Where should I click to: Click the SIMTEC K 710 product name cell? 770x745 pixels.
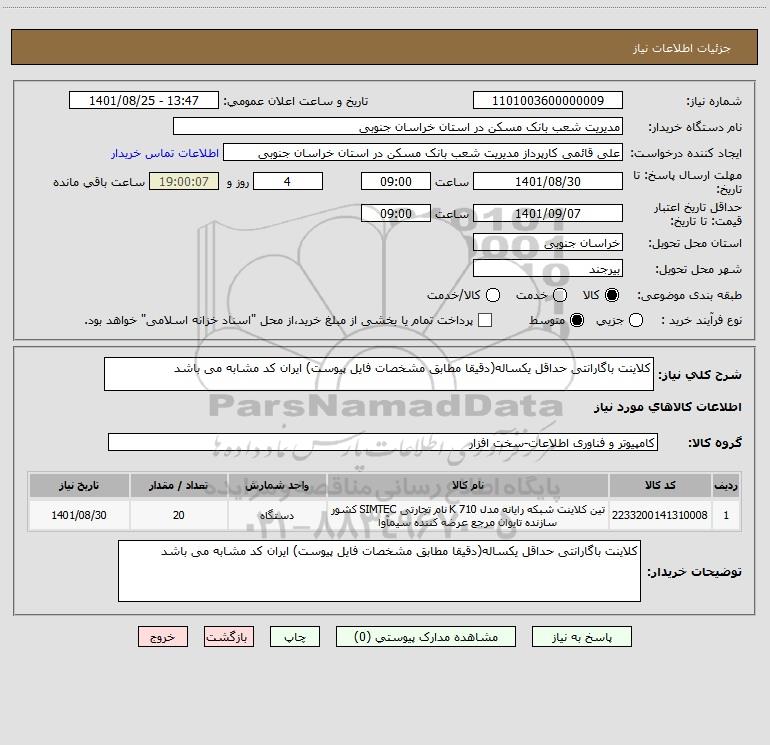468,515
